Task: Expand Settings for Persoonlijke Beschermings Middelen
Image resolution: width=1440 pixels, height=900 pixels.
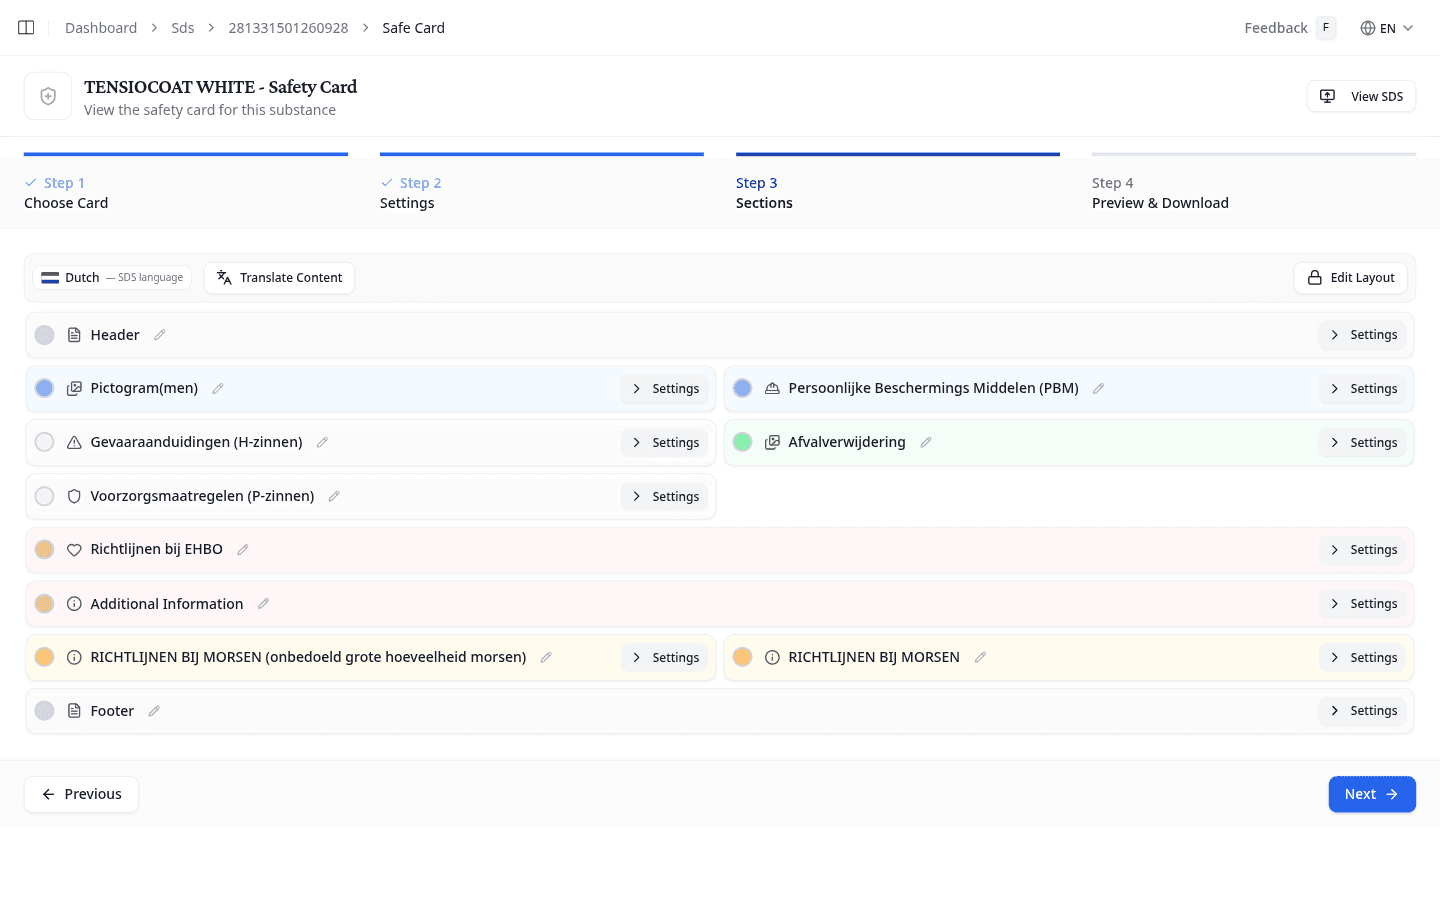Action: click(1362, 389)
